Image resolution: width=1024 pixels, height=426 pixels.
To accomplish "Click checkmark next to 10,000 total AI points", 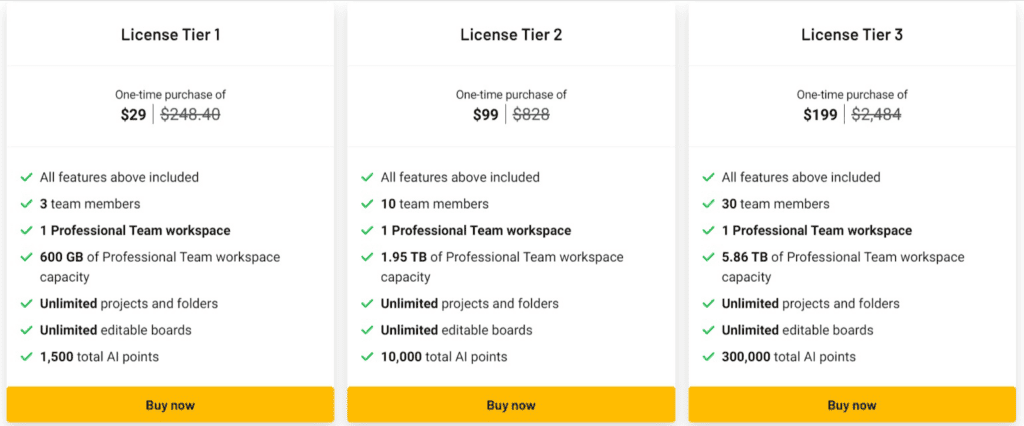I will (x=368, y=357).
